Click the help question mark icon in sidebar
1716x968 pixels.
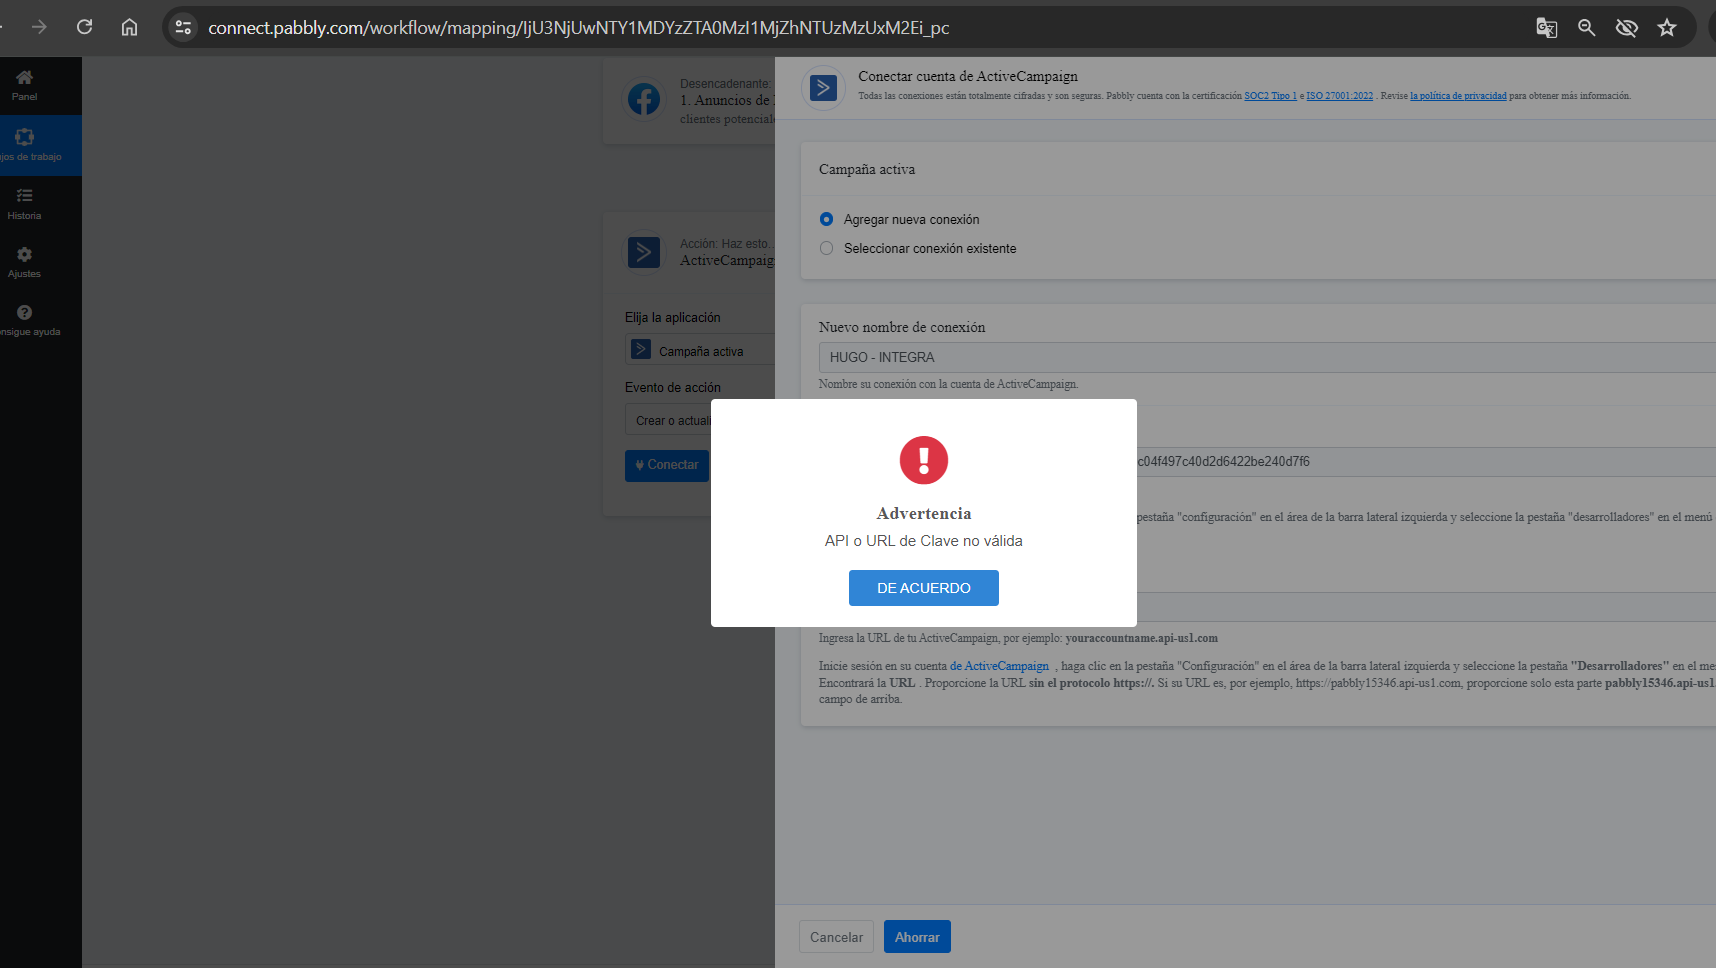pyautogui.click(x=24, y=312)
